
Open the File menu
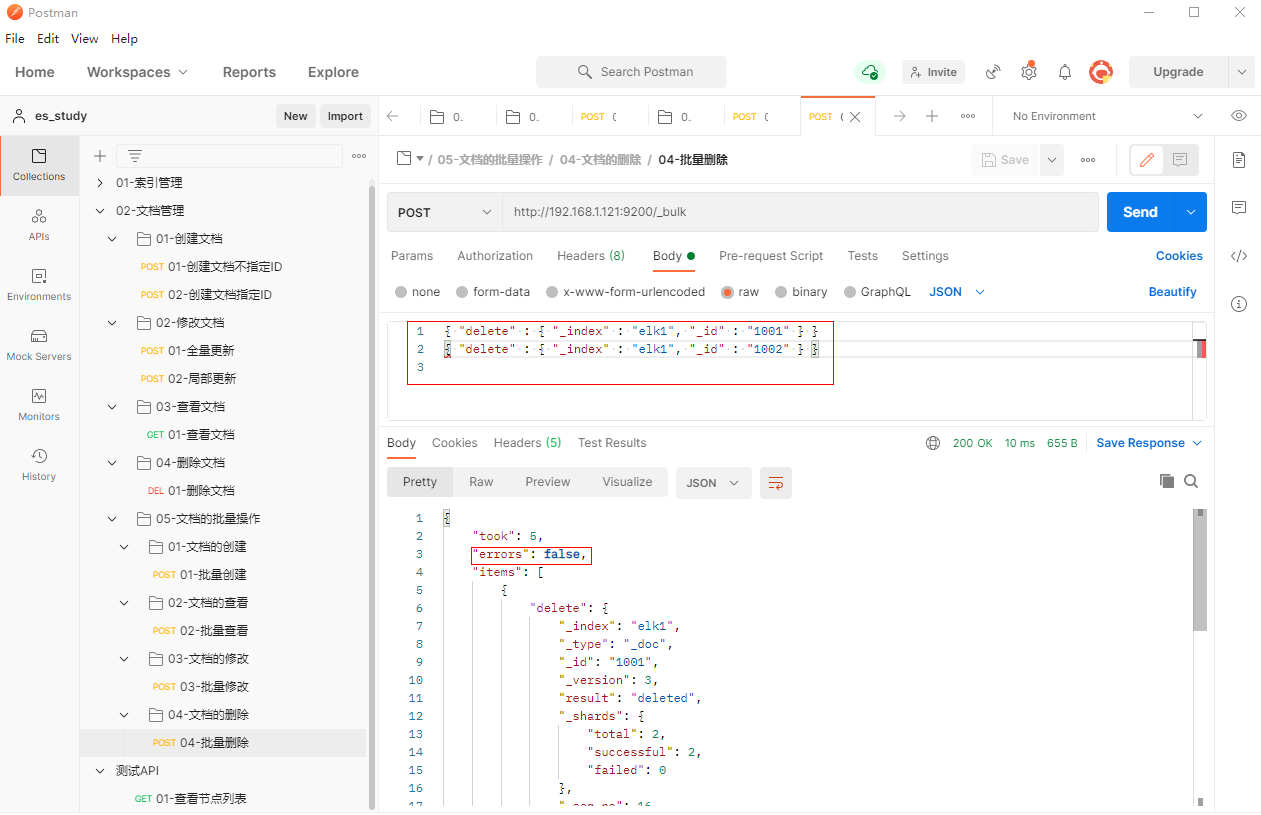point(15,39)
